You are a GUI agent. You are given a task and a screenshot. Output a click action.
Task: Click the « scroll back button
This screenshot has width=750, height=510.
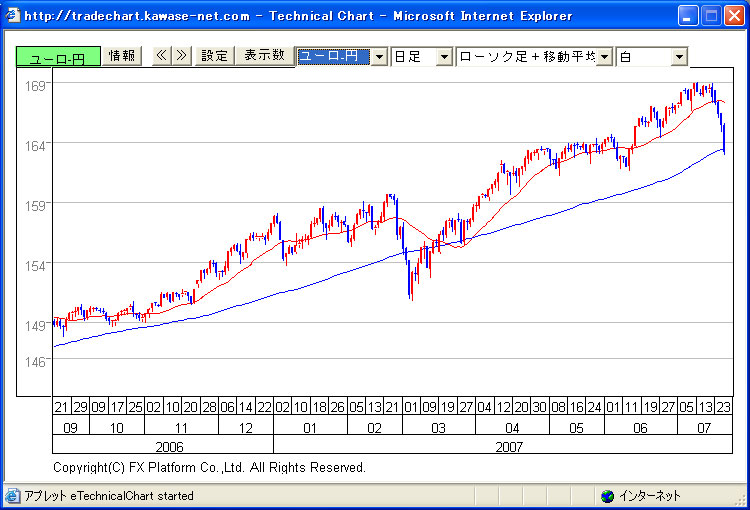[161, 56]
